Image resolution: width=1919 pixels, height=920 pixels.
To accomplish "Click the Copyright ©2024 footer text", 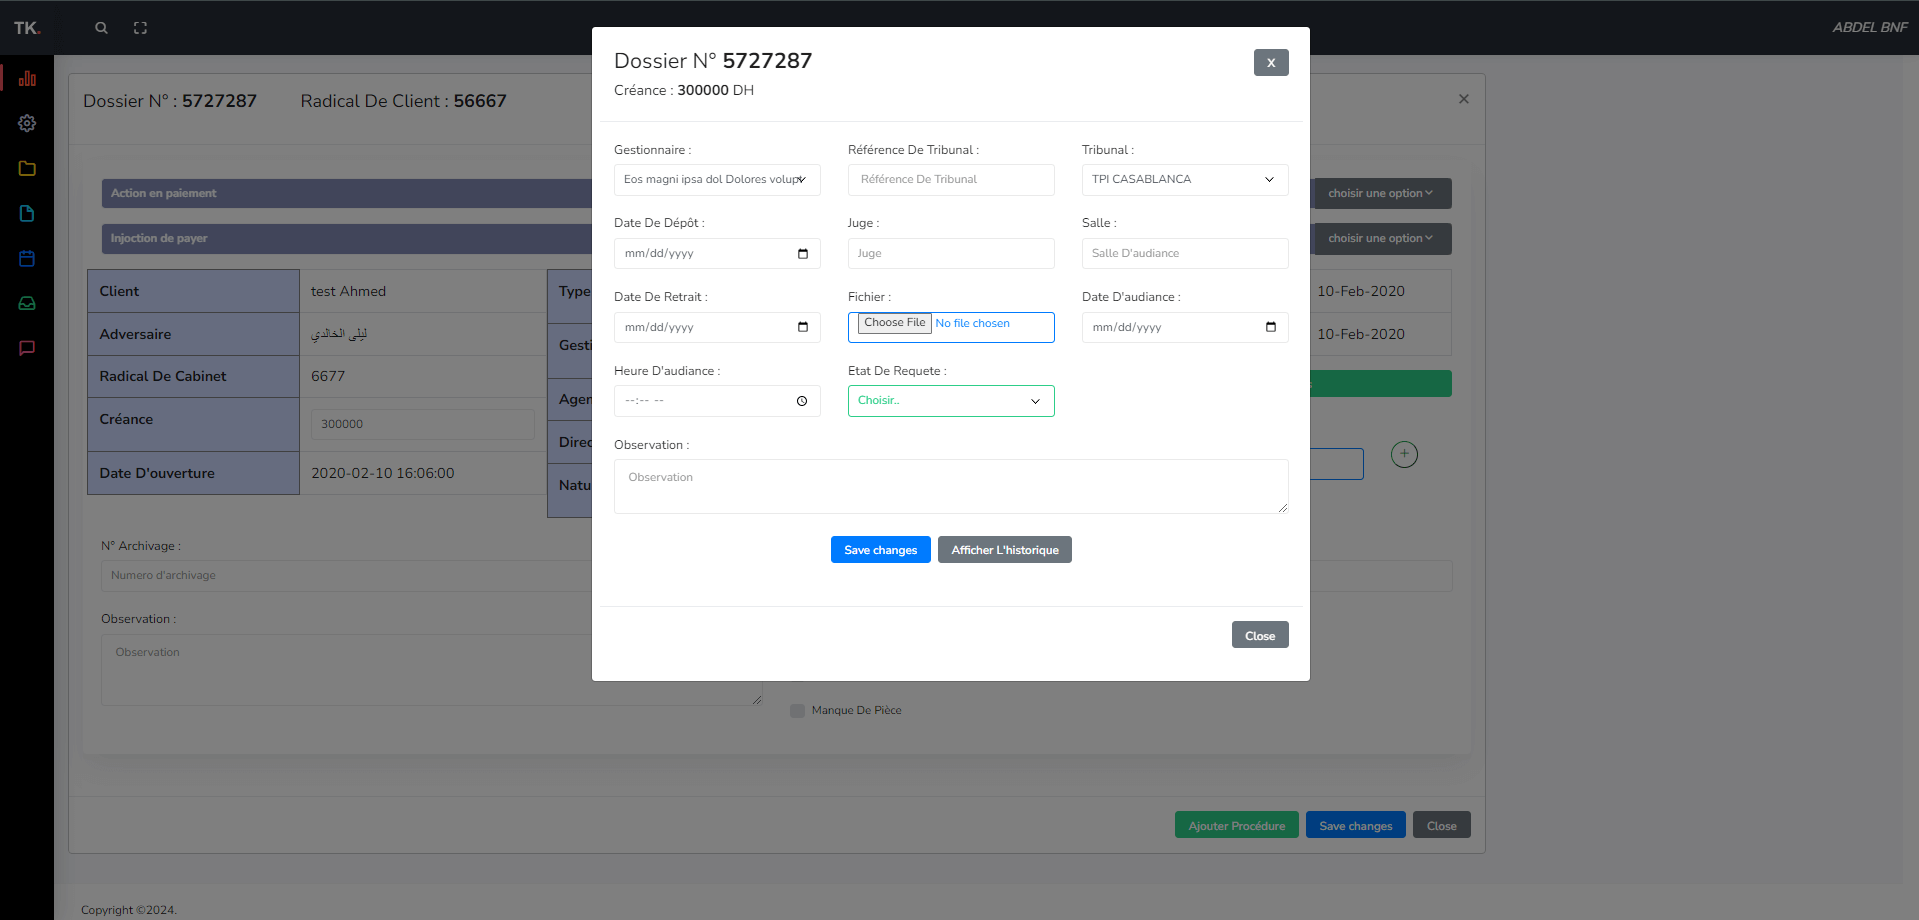I will [x=128, y=910].
